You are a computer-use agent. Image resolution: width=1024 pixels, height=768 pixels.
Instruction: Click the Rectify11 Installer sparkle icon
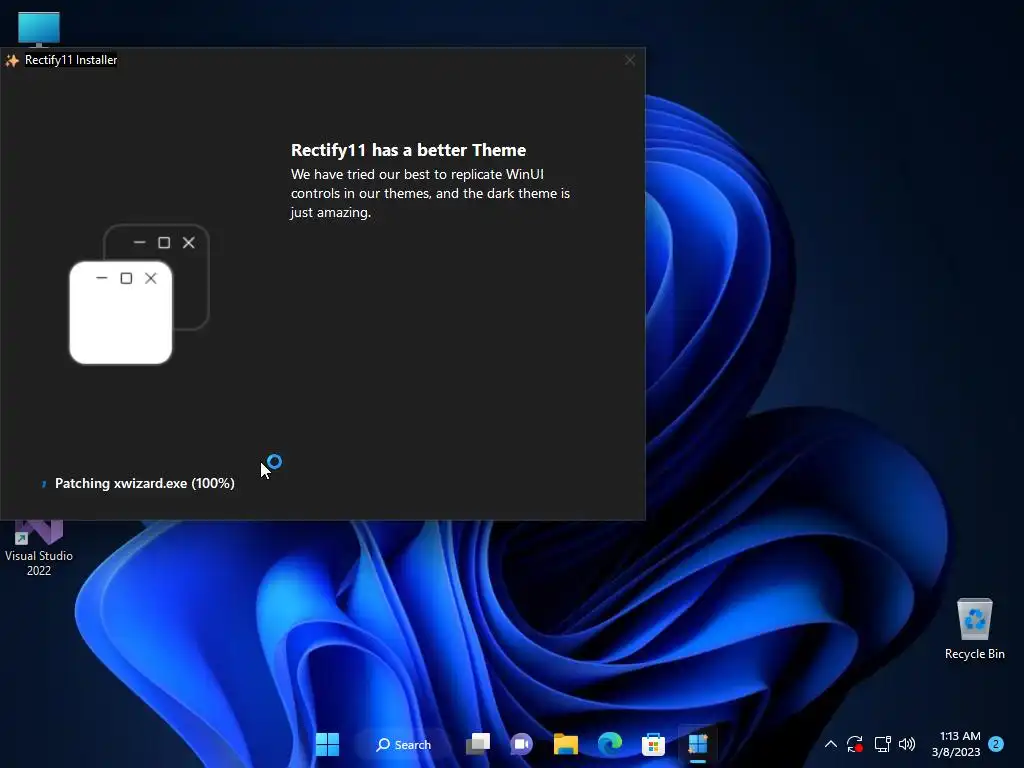tap(12, 60)
